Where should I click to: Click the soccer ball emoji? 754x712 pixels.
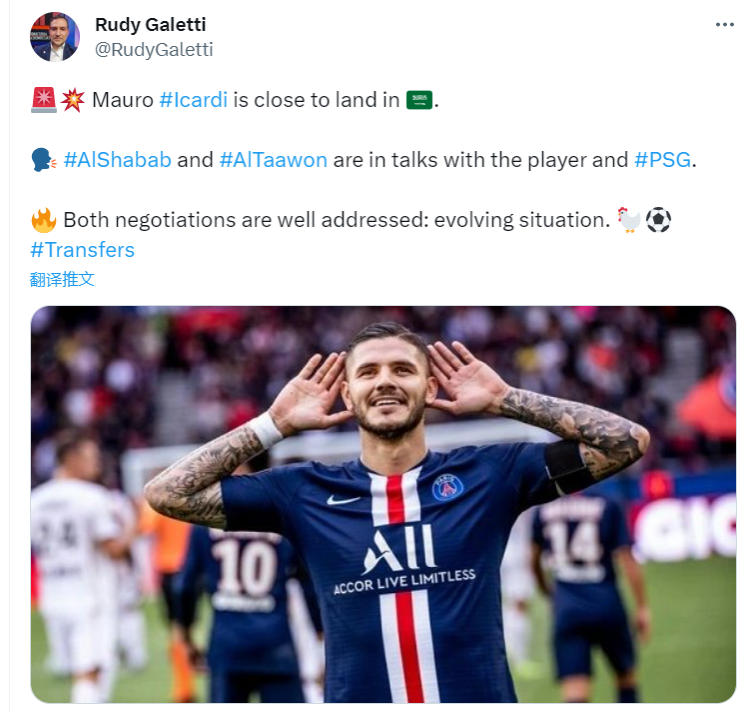click(x=658, y=220)
